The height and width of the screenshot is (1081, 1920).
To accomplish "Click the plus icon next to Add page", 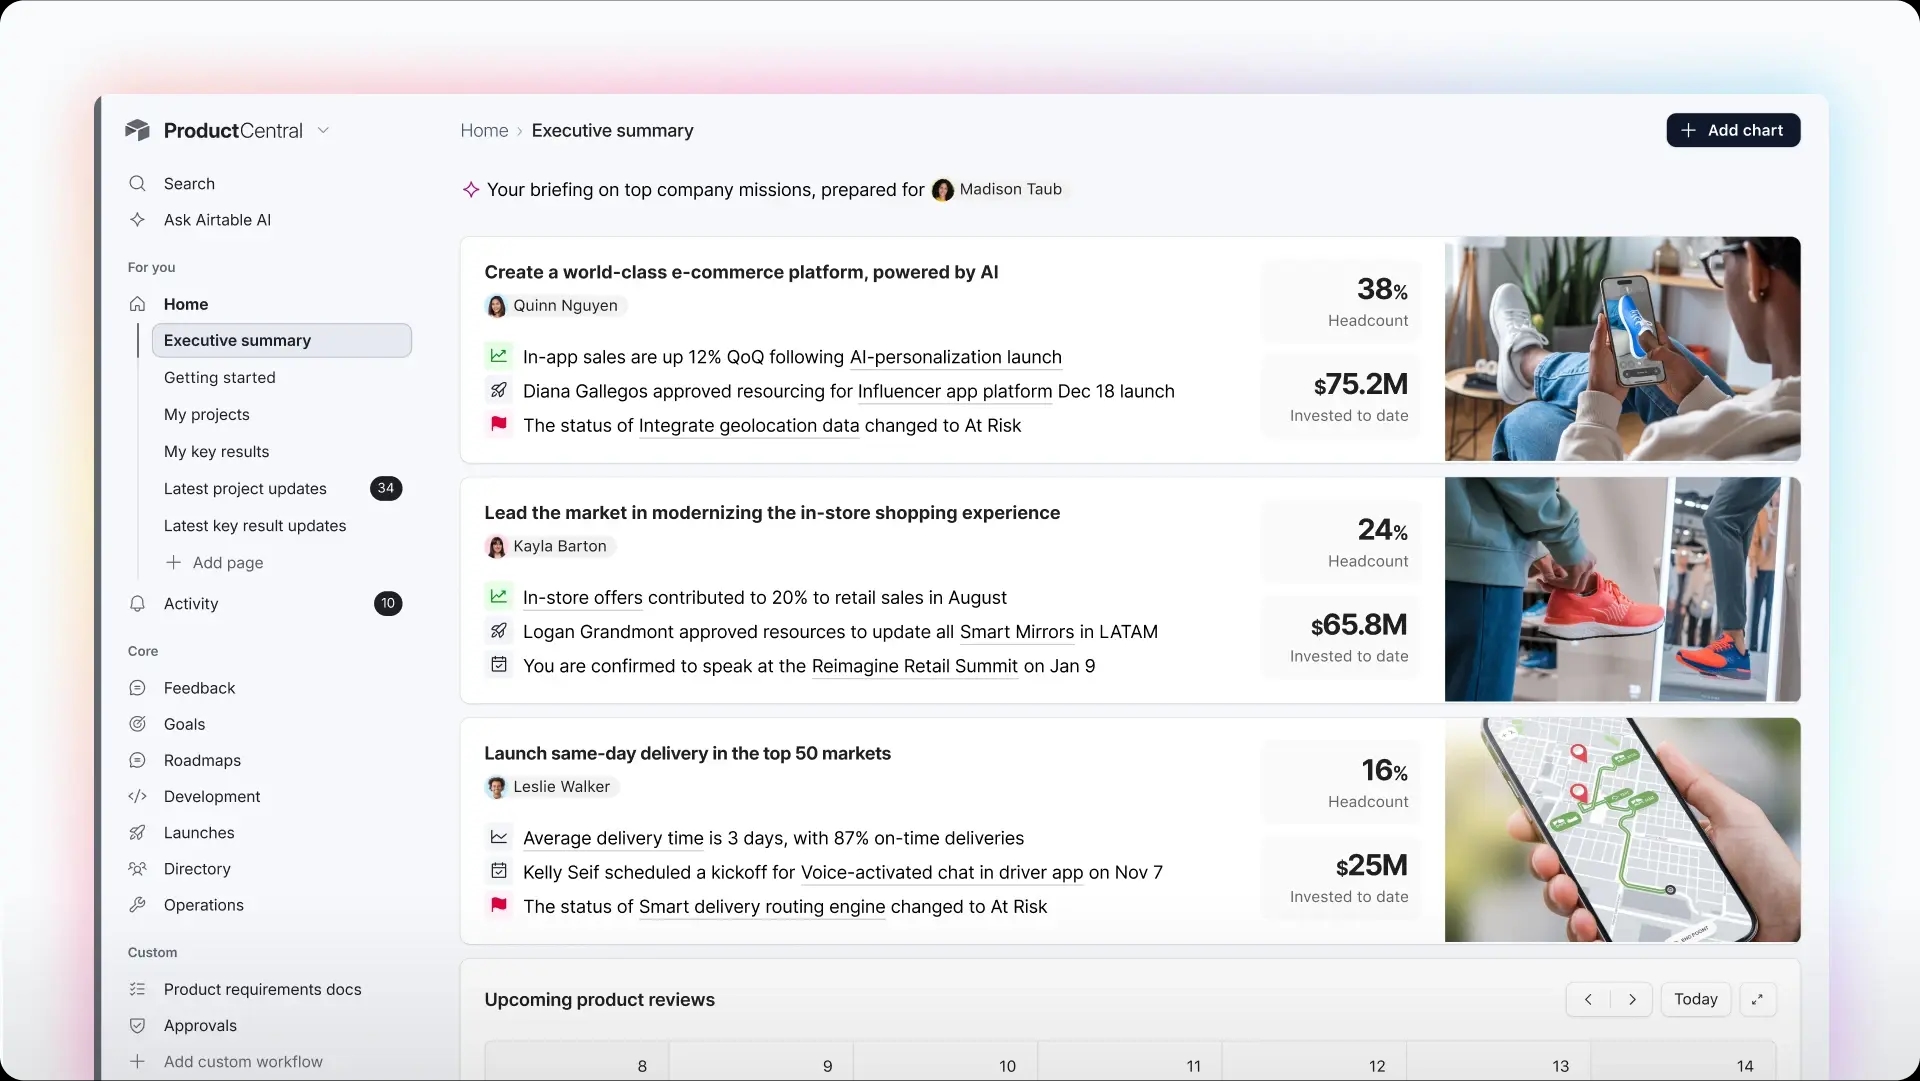I will click(x=173, y=562).
